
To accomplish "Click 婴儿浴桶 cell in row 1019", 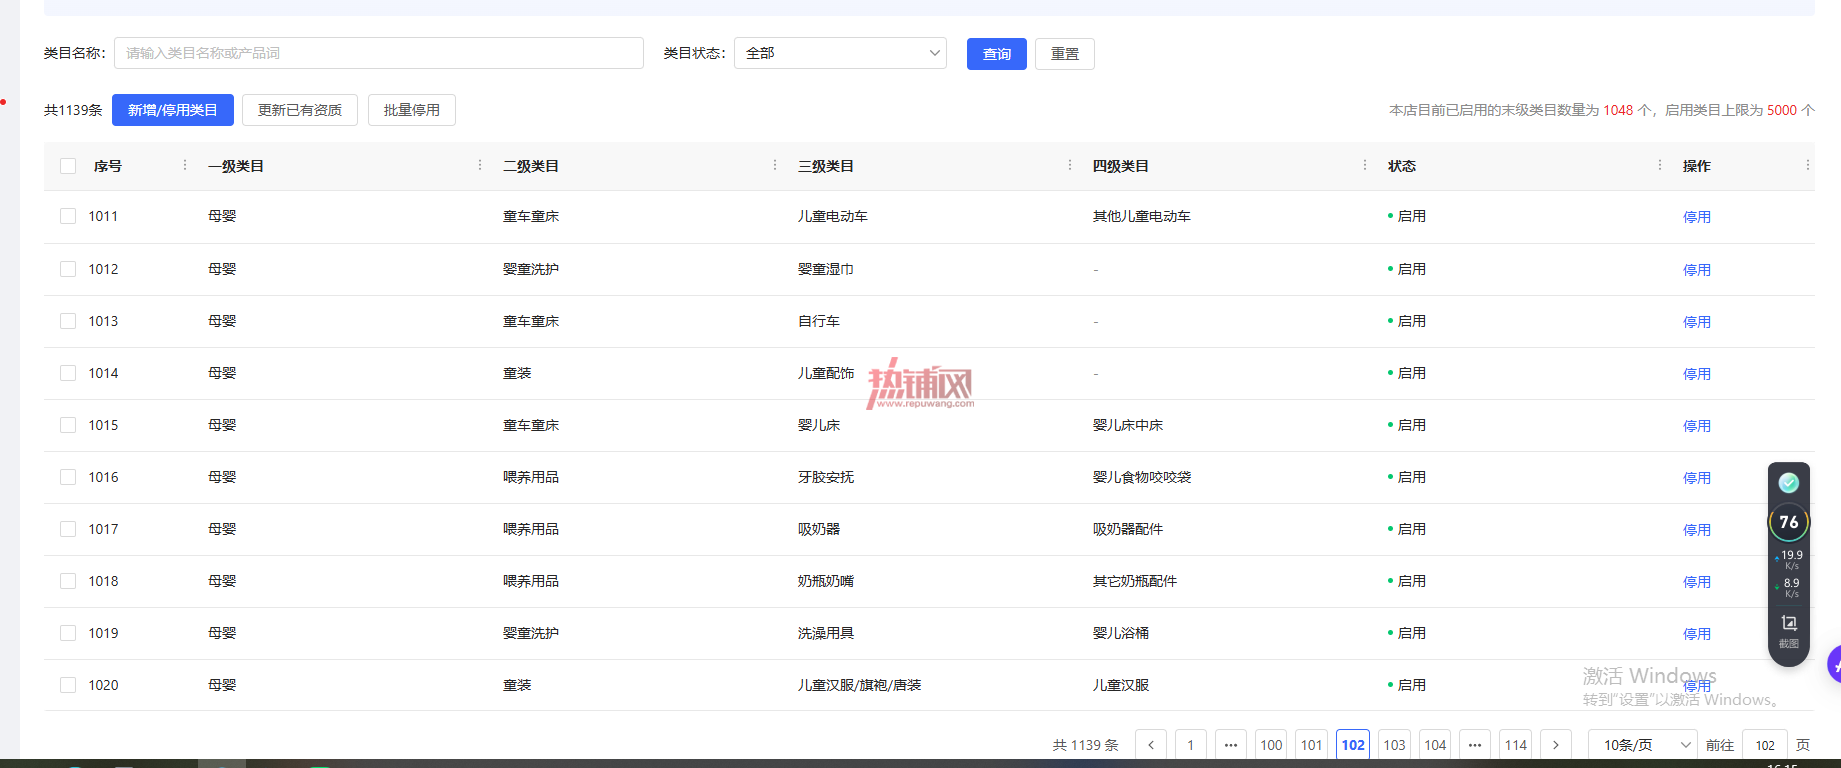I will pyautogui.click(x=1121, y=633).
